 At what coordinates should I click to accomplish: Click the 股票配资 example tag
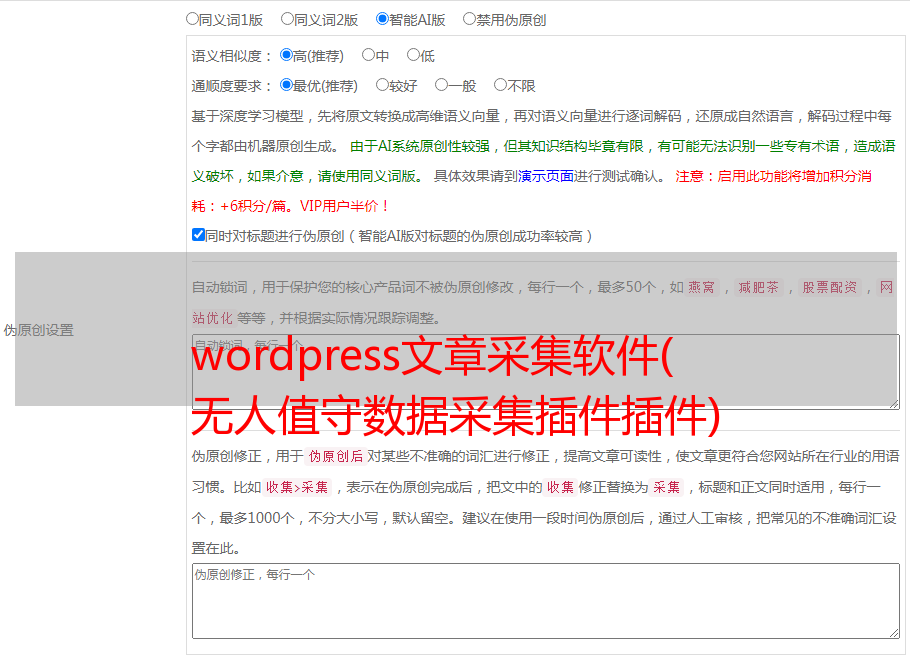point(830,287)
